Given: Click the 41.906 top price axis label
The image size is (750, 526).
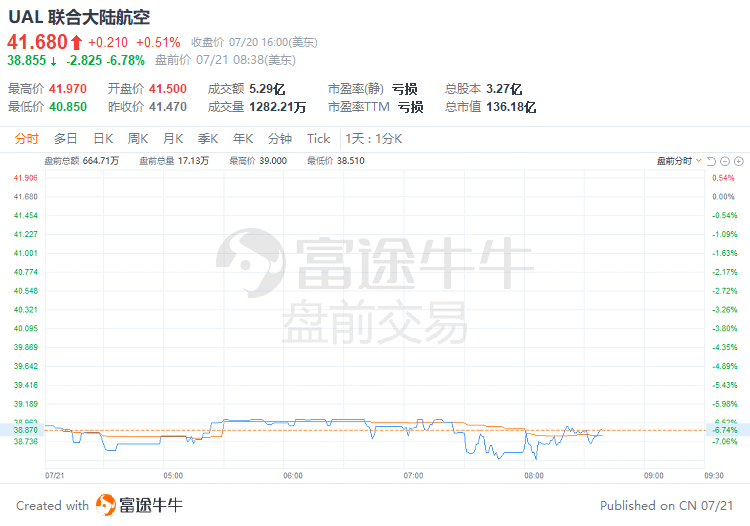Looking at the screenshot, I should (x=25, y=178).
